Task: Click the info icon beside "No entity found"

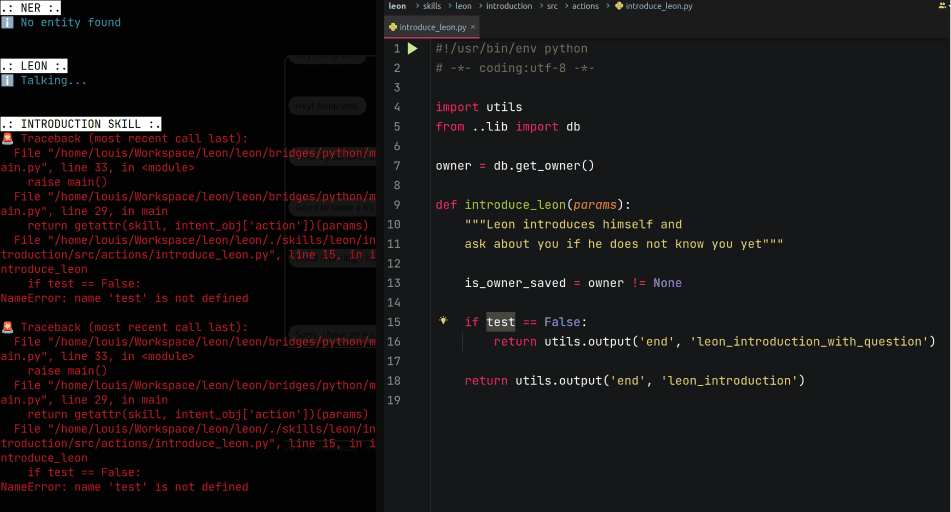Action: point(7,22)
